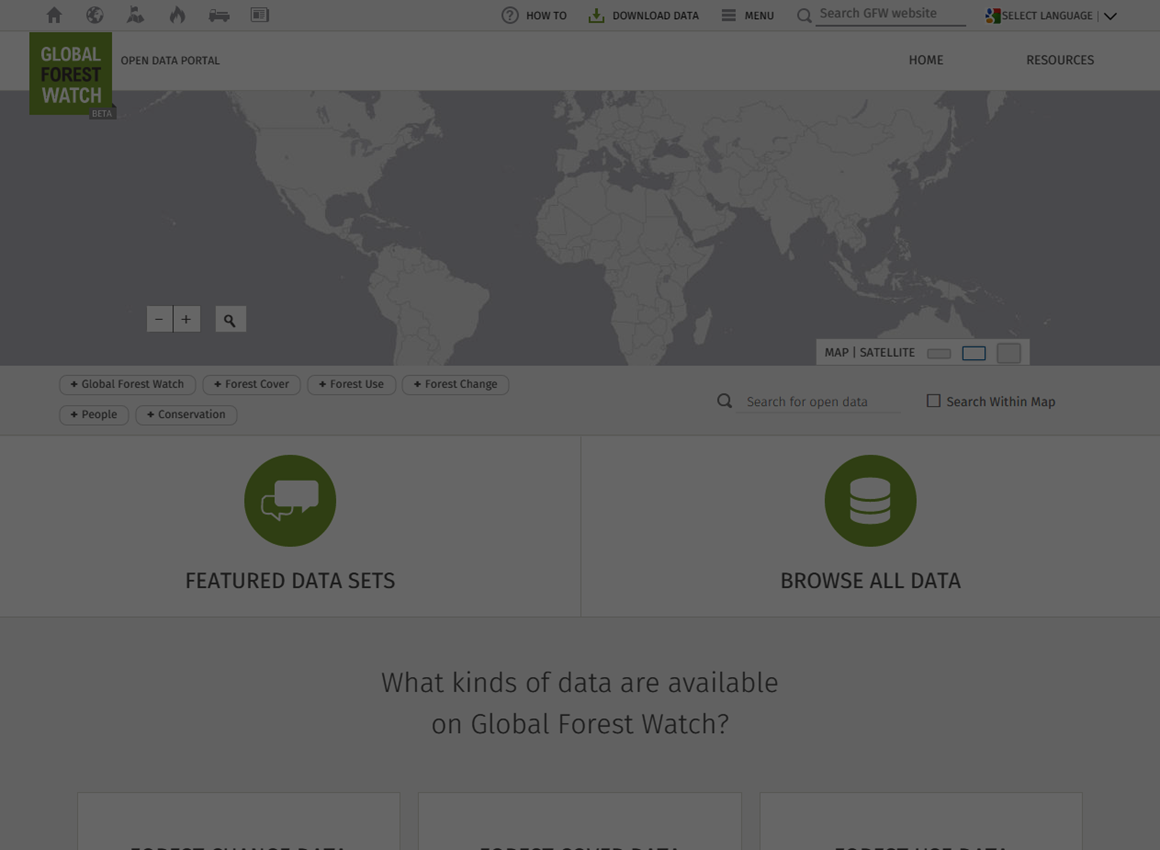Open the fires flame icon
The image size is (1160, 850).
177,15
